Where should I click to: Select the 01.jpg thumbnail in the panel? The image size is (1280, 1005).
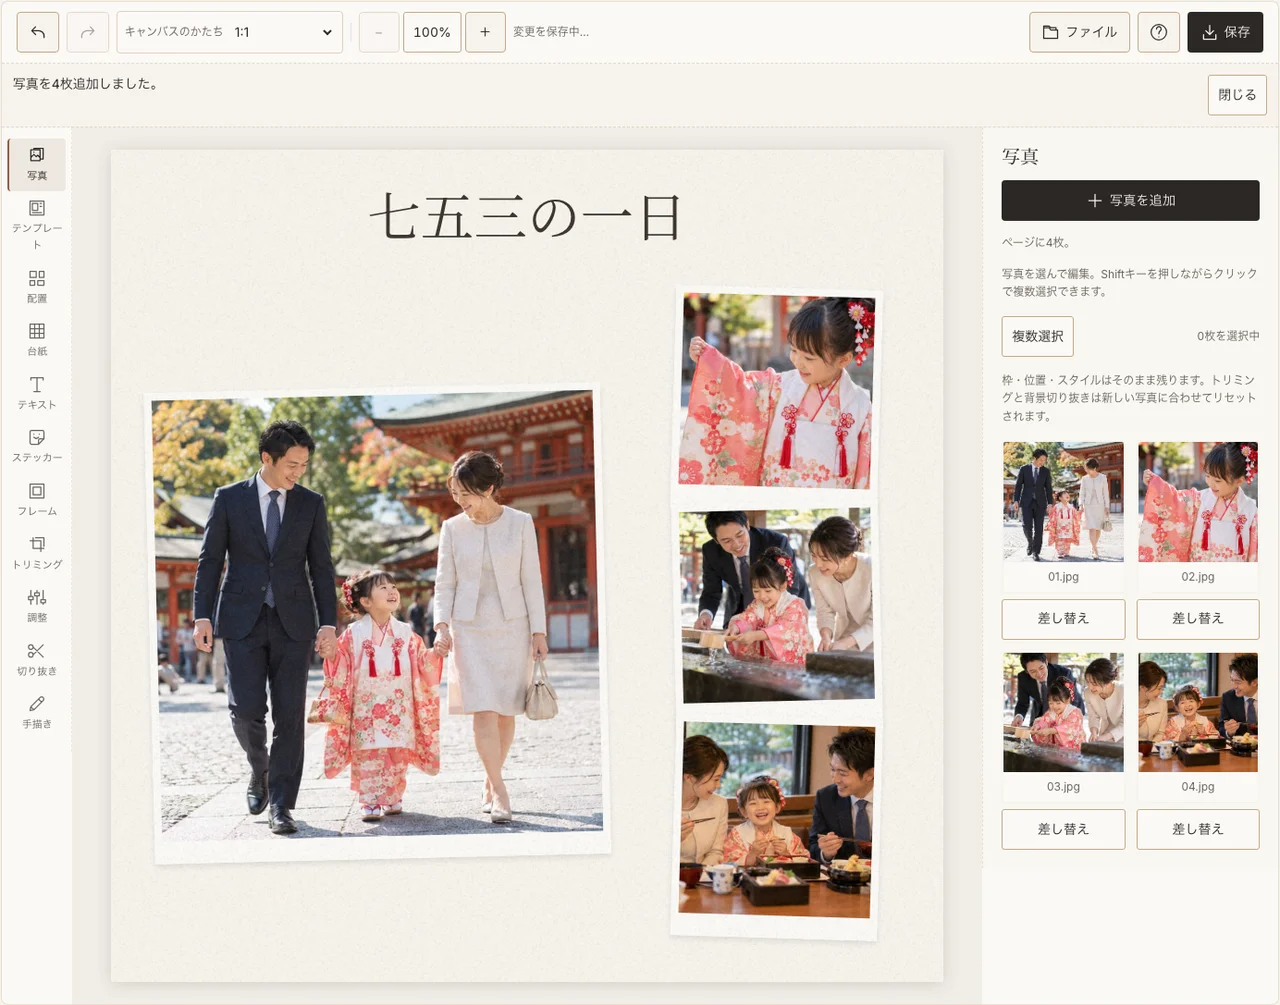(x=1063, y=502)
